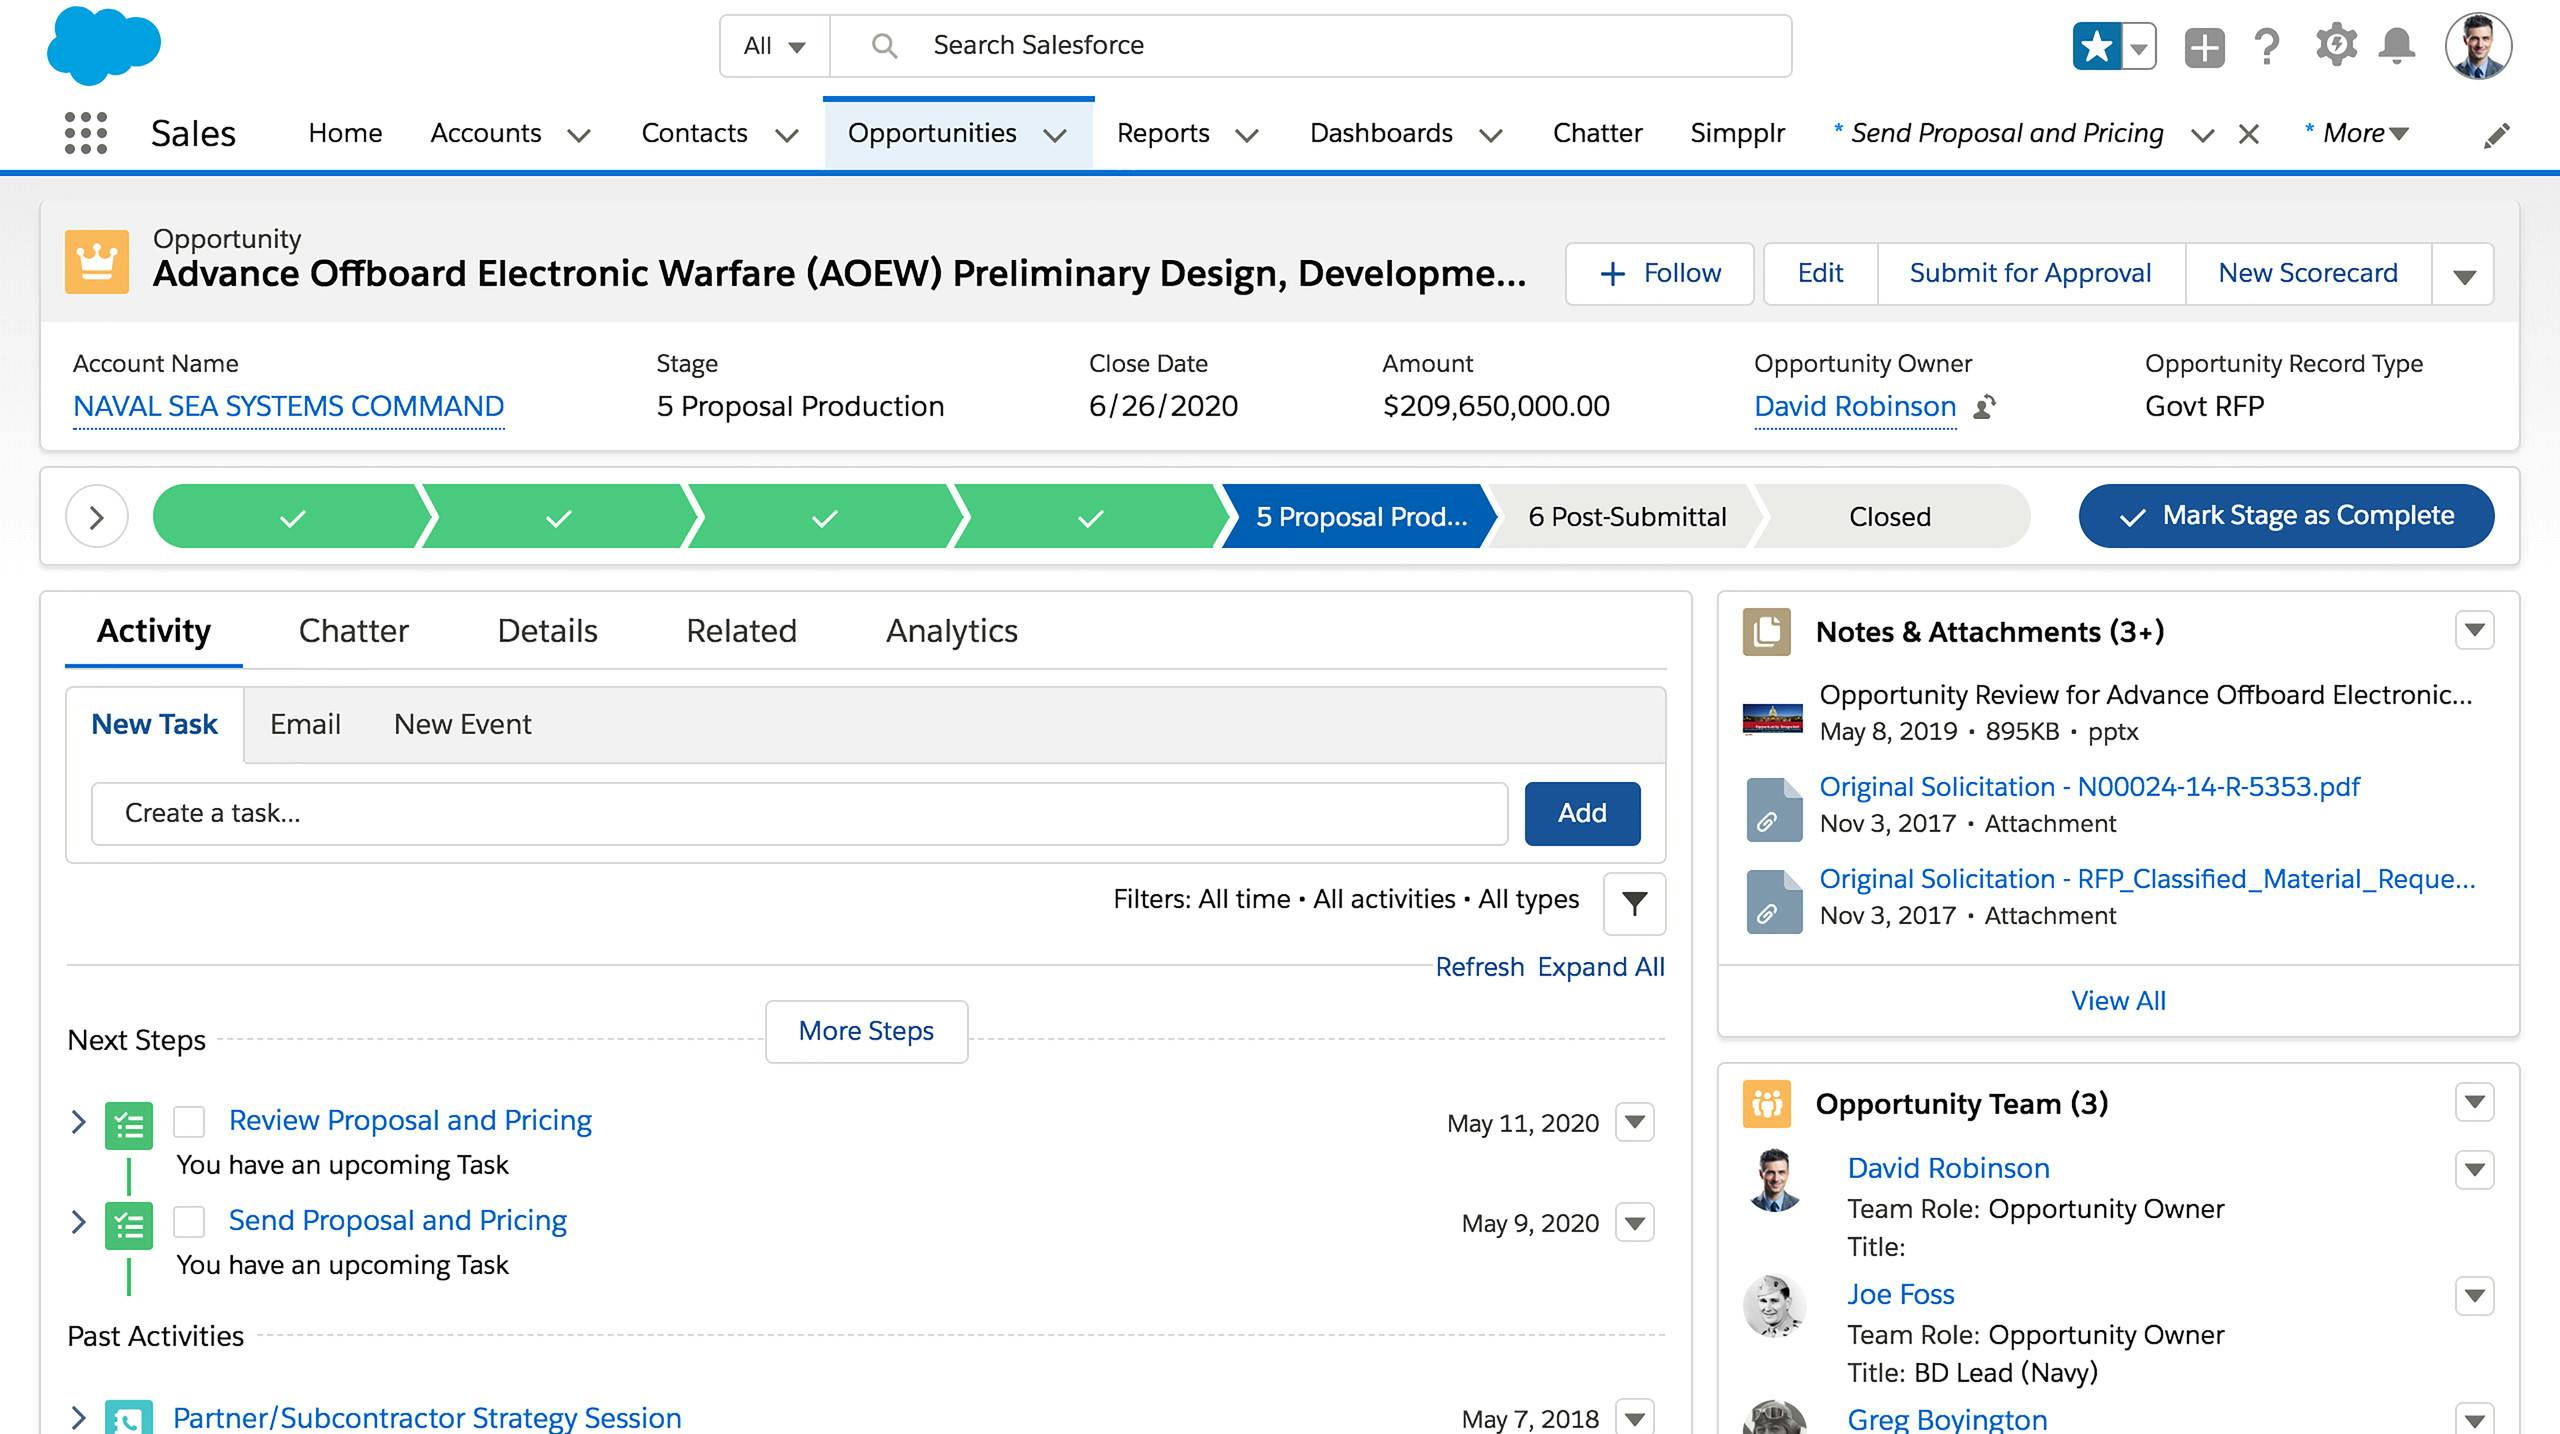Image resolution: width=2560 pixels, height=1434 pixels.
Task: Open the user profile avatar menu
Action: (2478, 46)
